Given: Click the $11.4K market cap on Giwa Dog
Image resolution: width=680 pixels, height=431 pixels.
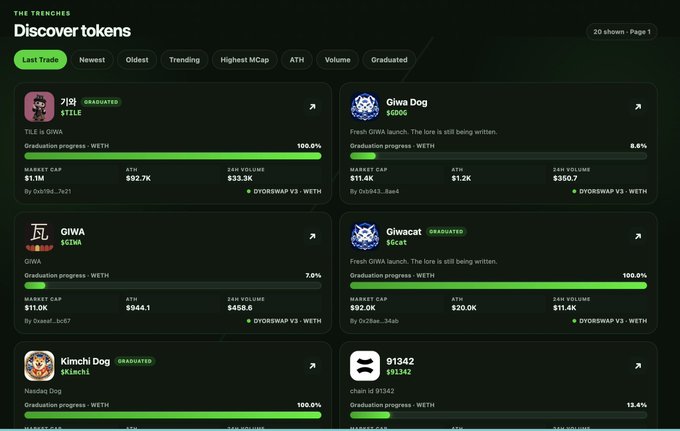Looking at the screenshot, I should point(362,178).
